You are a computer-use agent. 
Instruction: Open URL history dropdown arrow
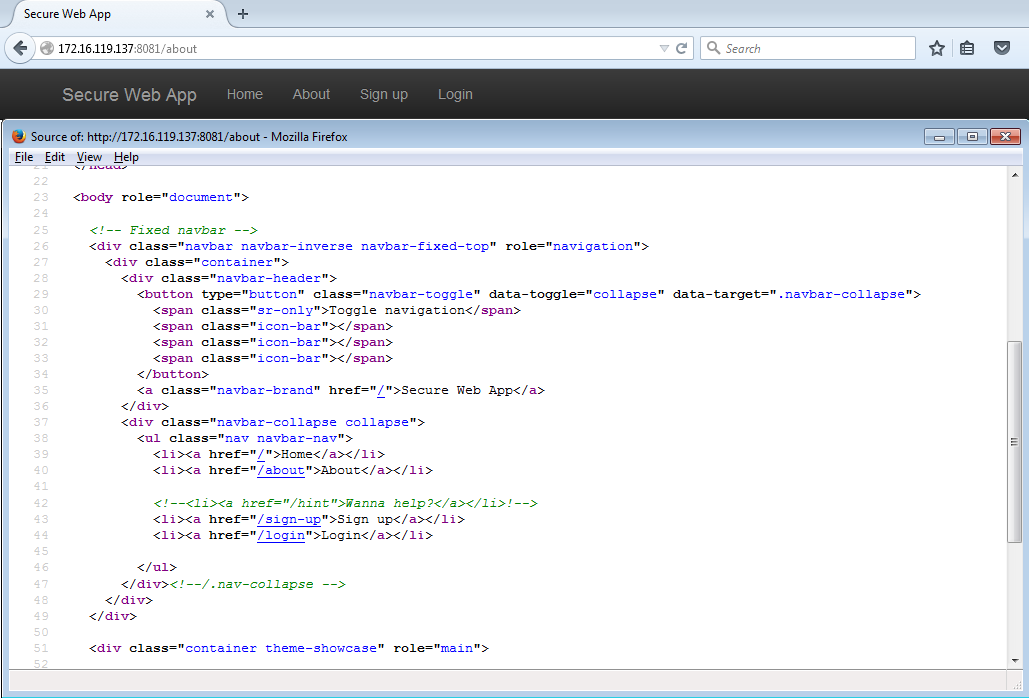pos(663,48)
